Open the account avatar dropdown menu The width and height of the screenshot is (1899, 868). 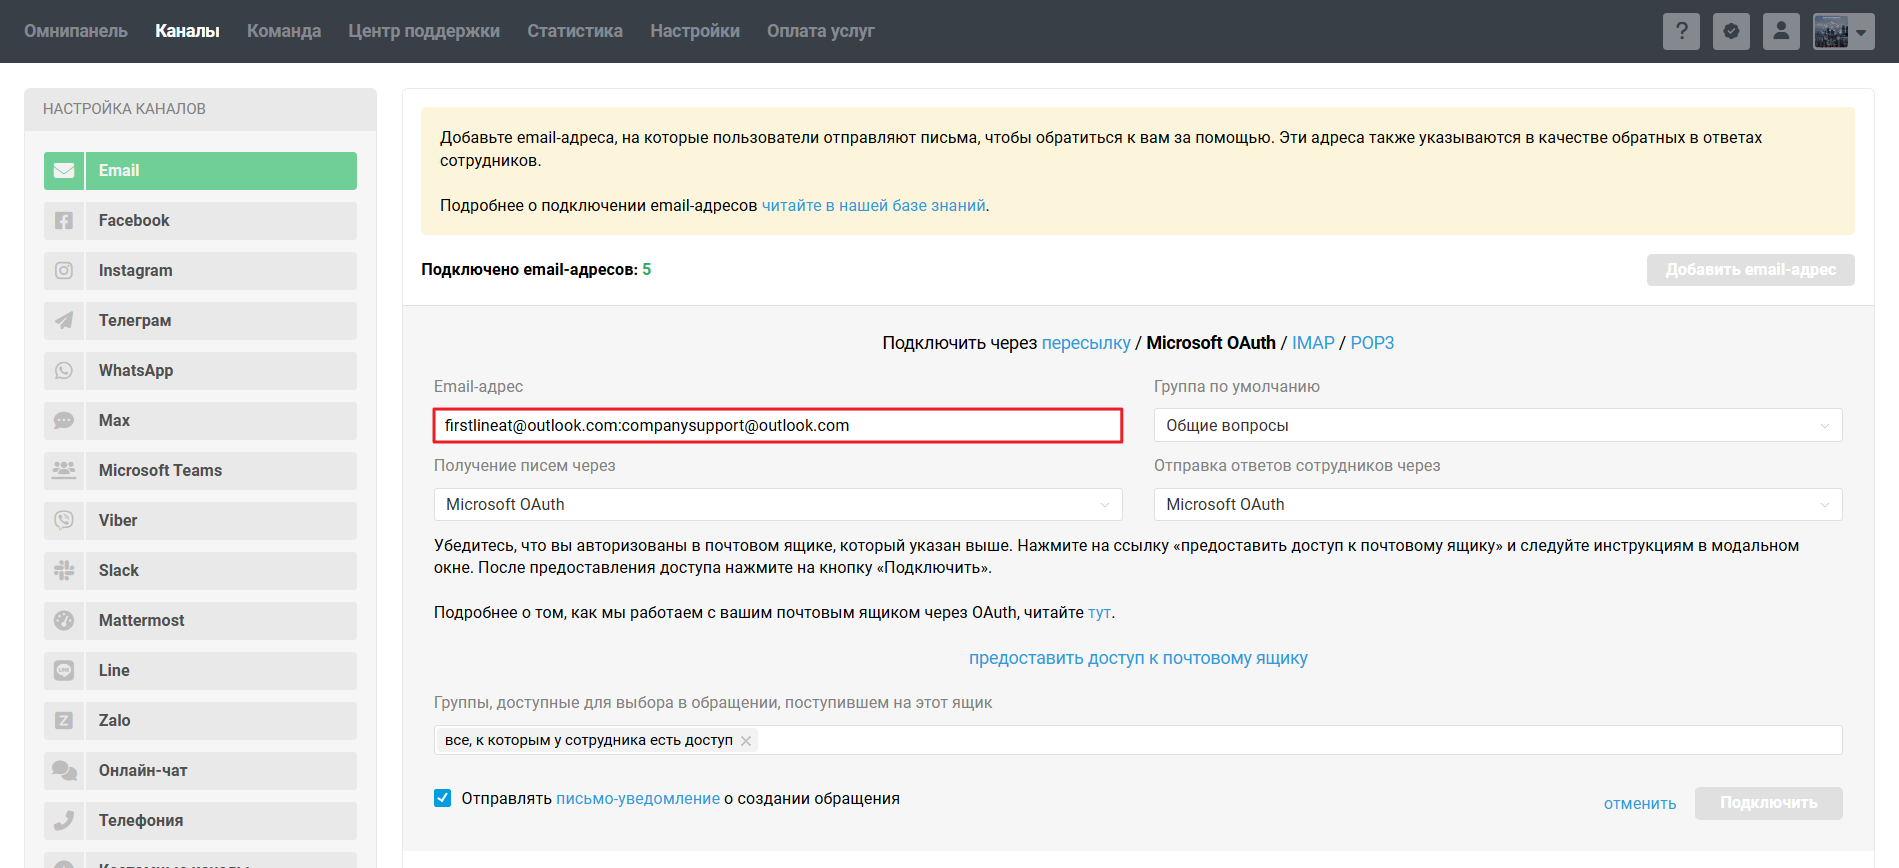1844,31
